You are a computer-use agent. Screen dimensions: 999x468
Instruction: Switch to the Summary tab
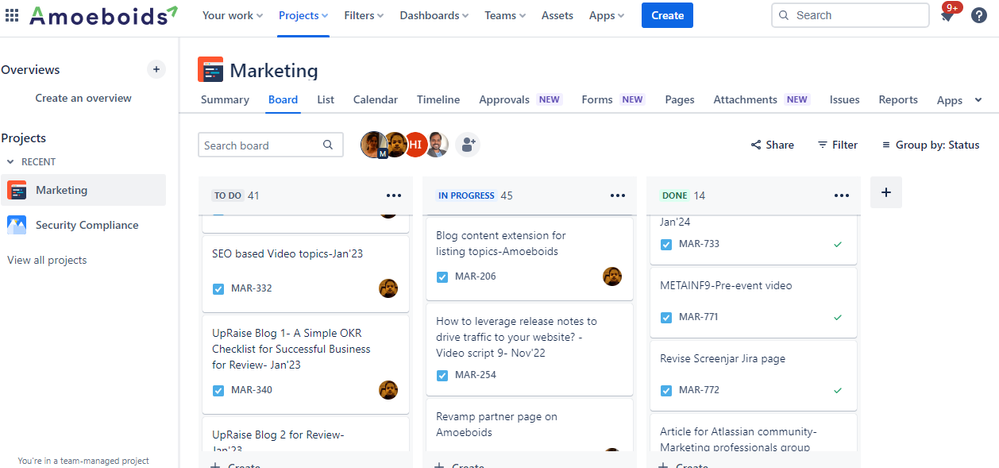pyautogui.click(x=225, y=99)
